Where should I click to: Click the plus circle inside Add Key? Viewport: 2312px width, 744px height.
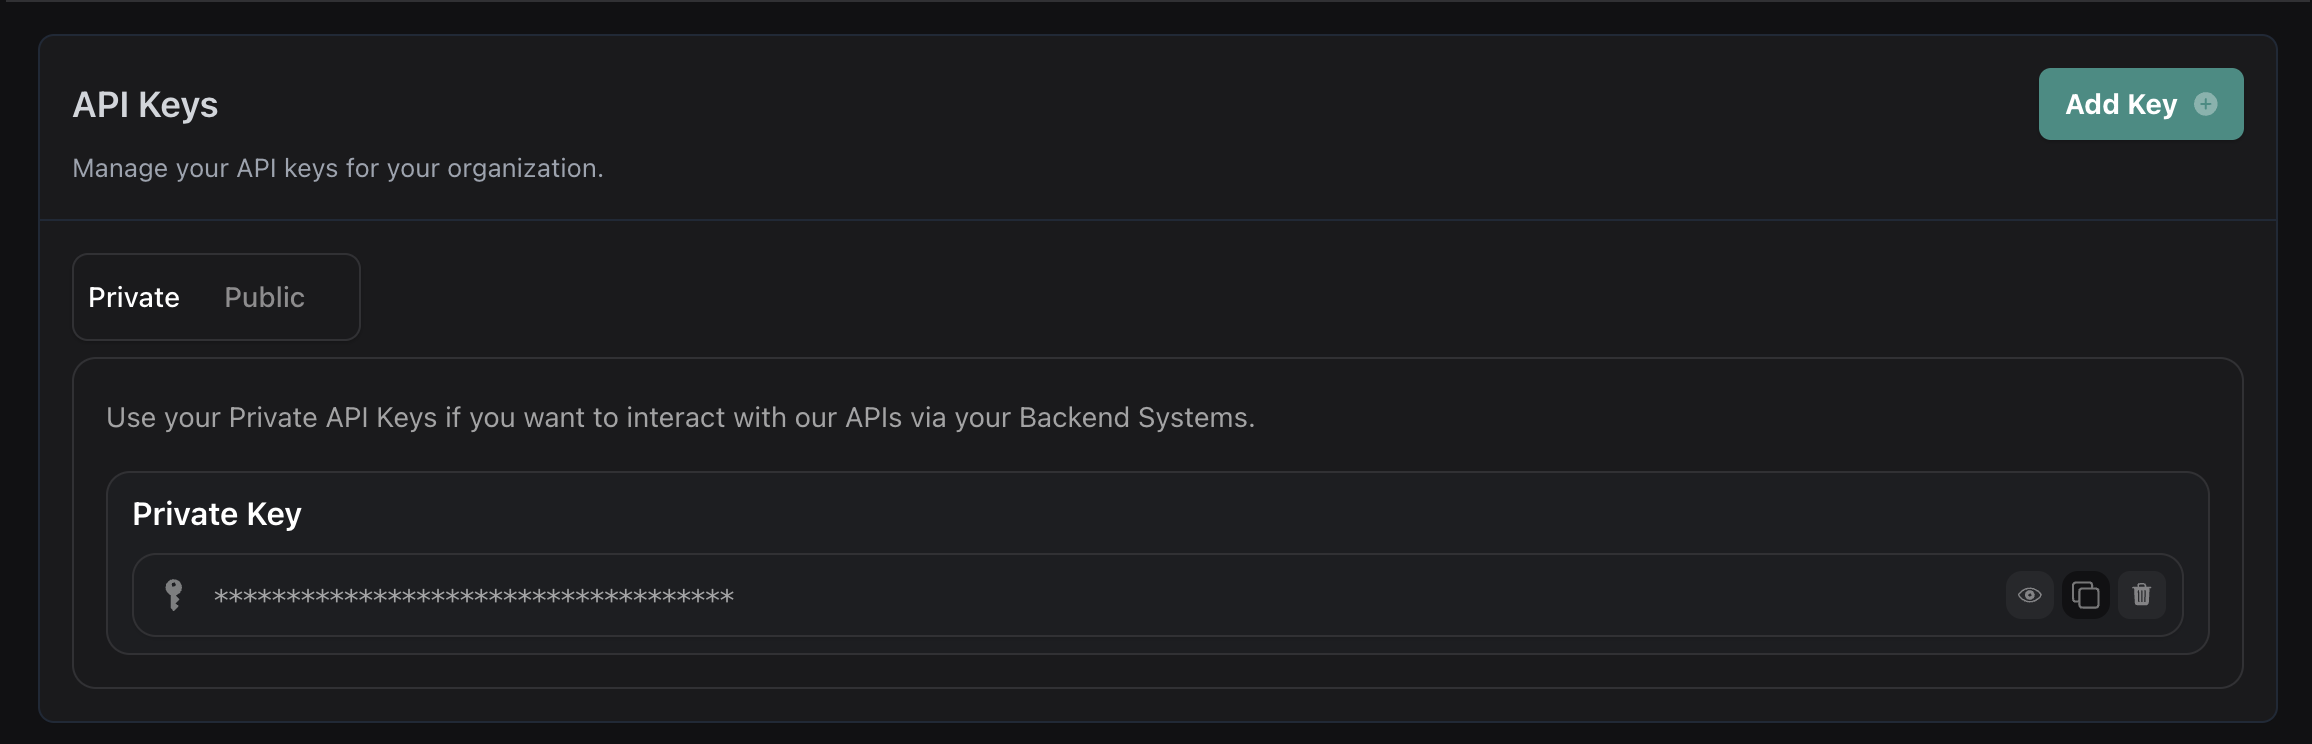2205,104
